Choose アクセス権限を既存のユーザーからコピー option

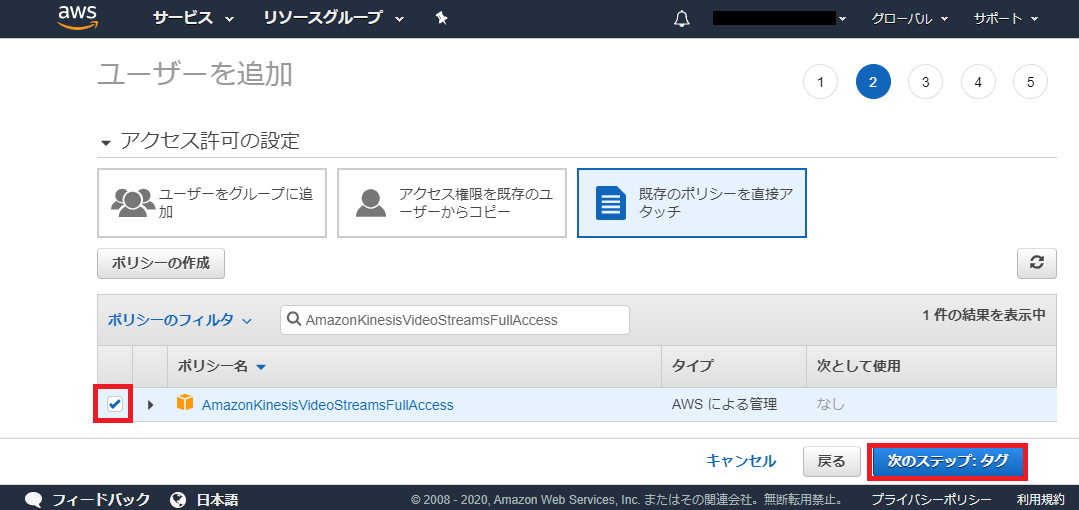[x=451, y=203]
